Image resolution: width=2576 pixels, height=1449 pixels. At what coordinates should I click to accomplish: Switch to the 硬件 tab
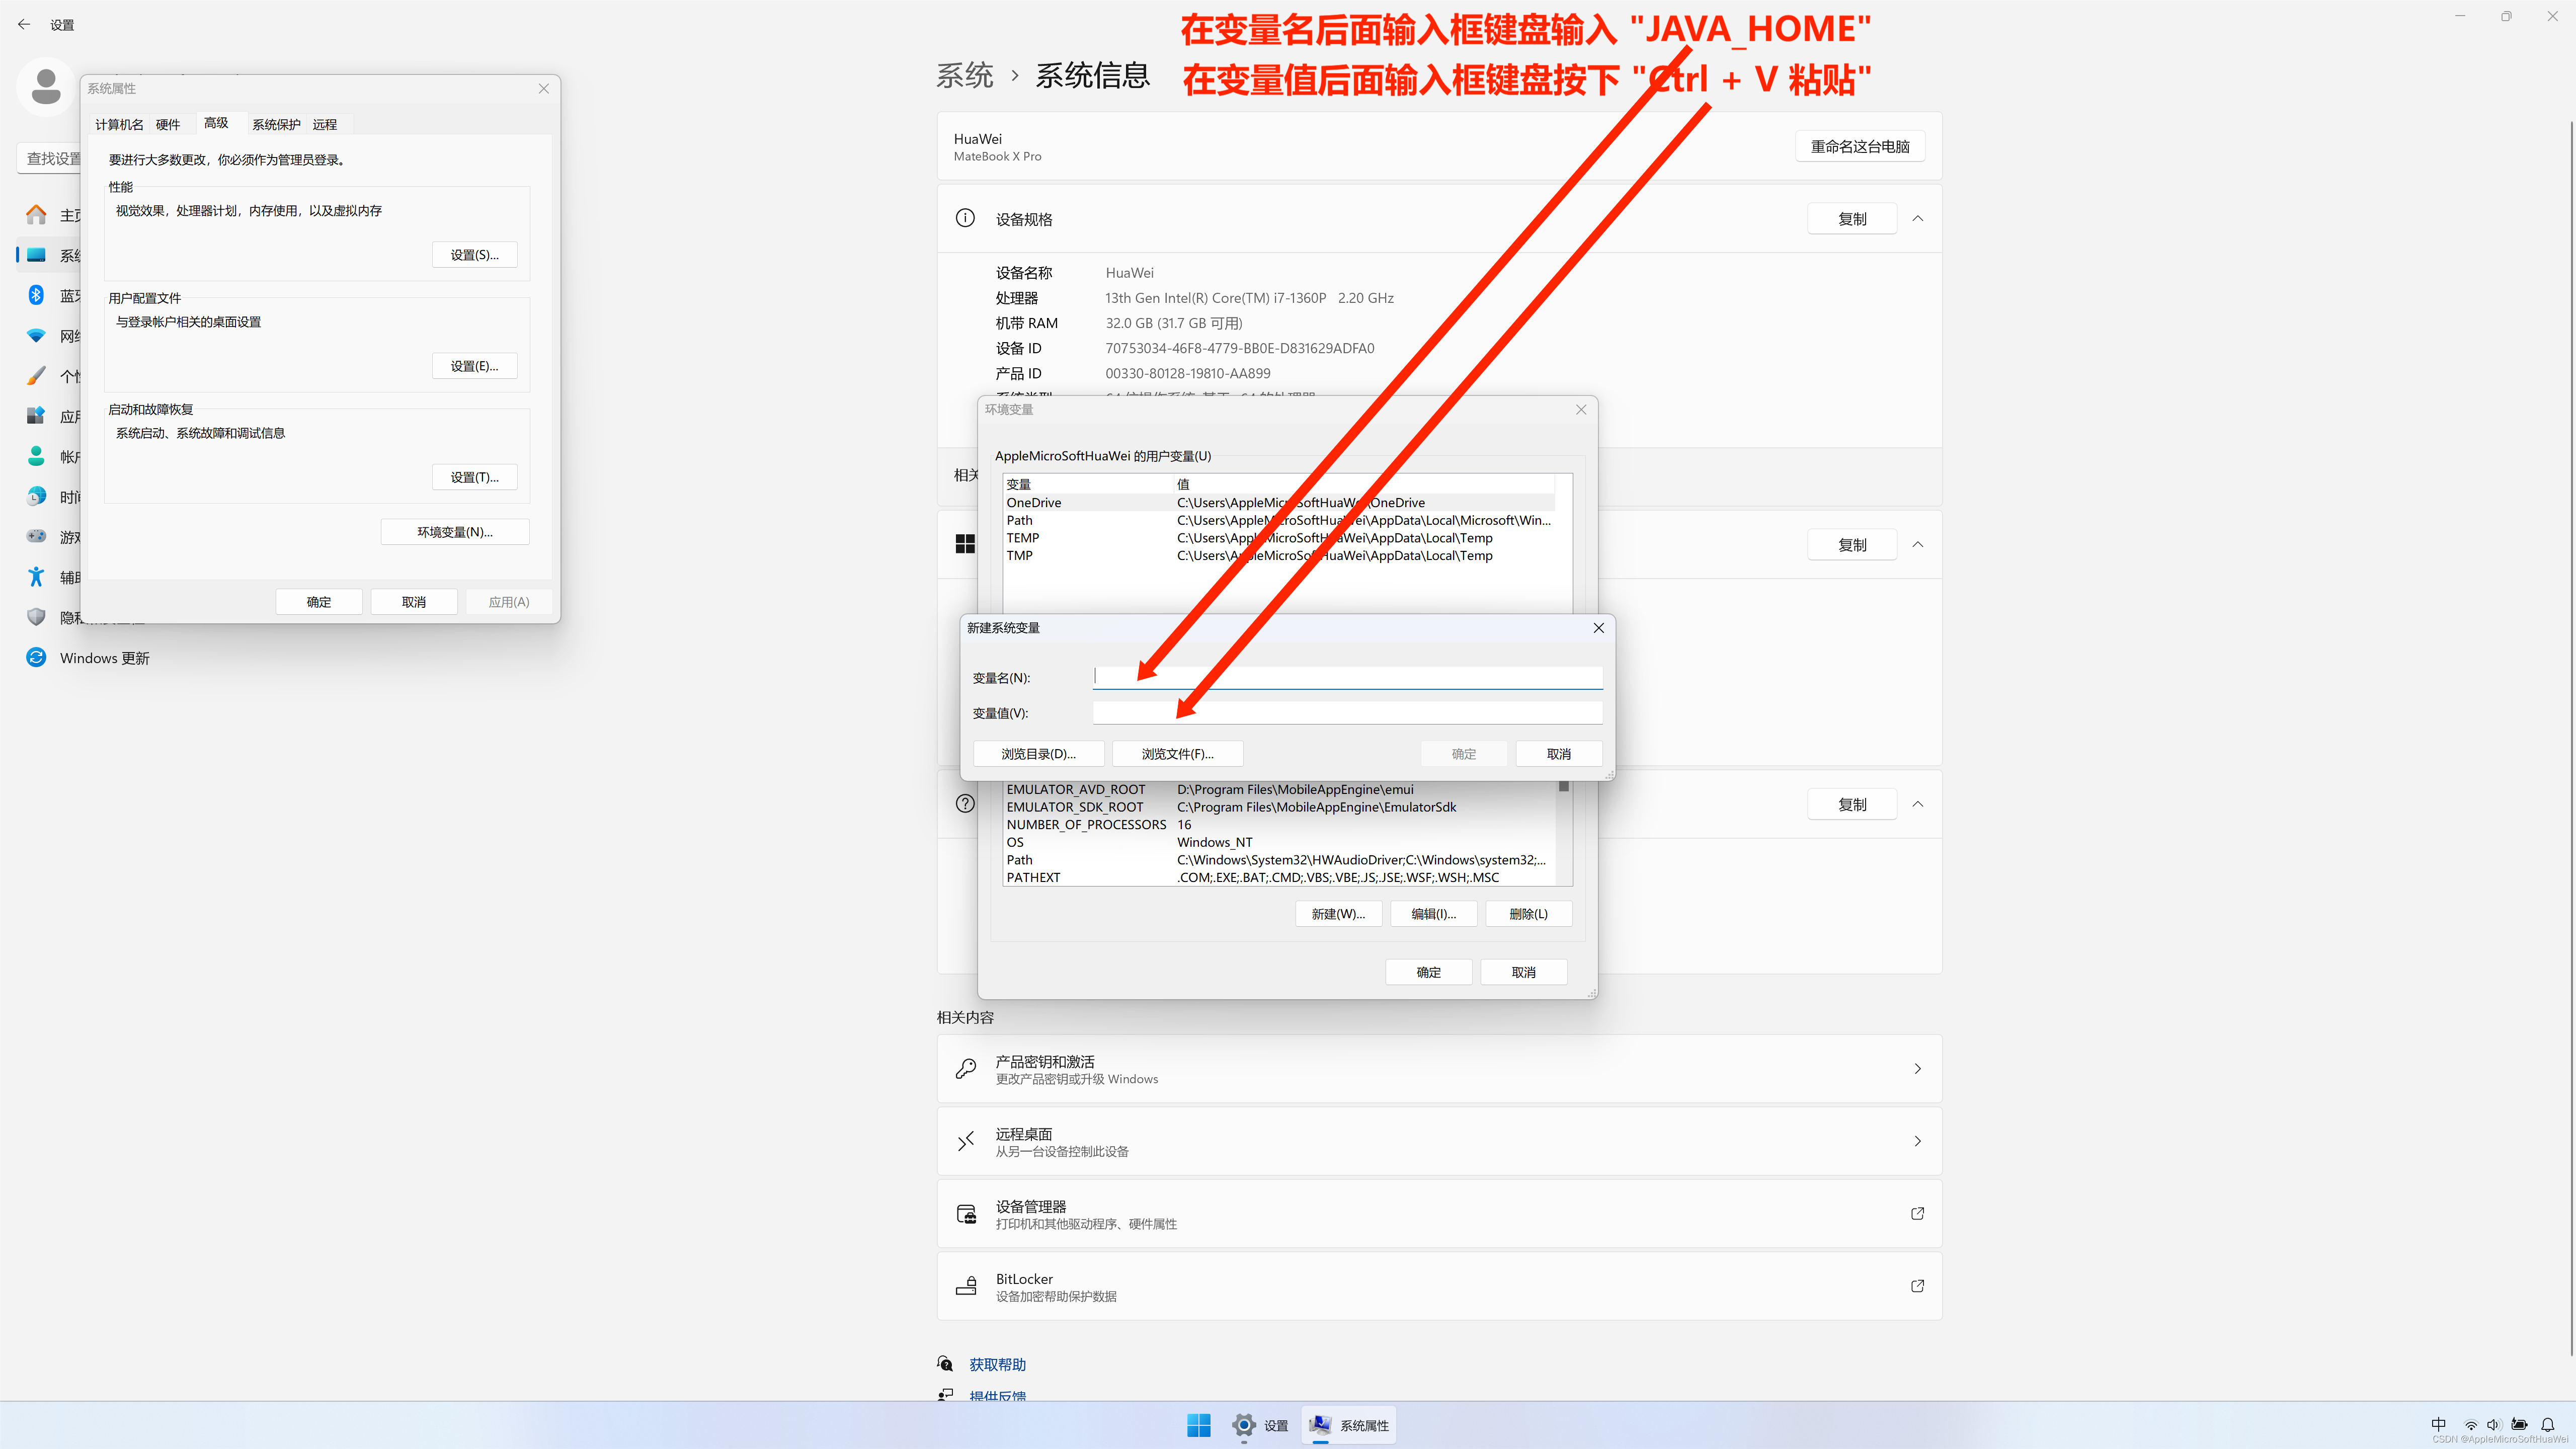click(x=167, y=123)
